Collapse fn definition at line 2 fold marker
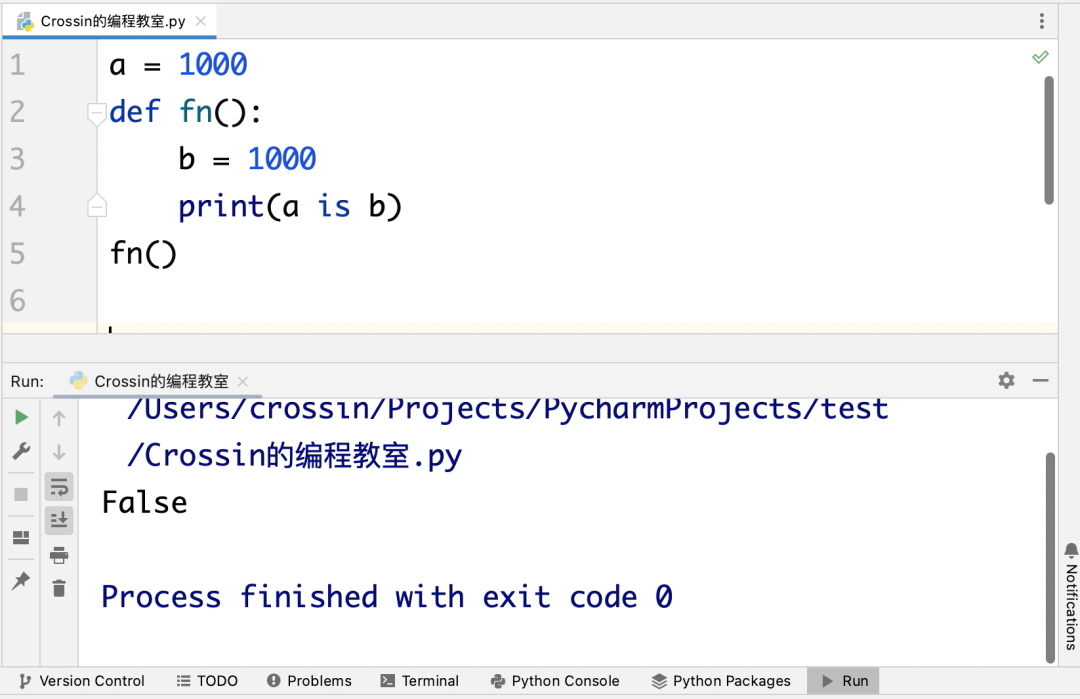The image size is (1080, 699). pyautogui.click(x=97, y=112)
